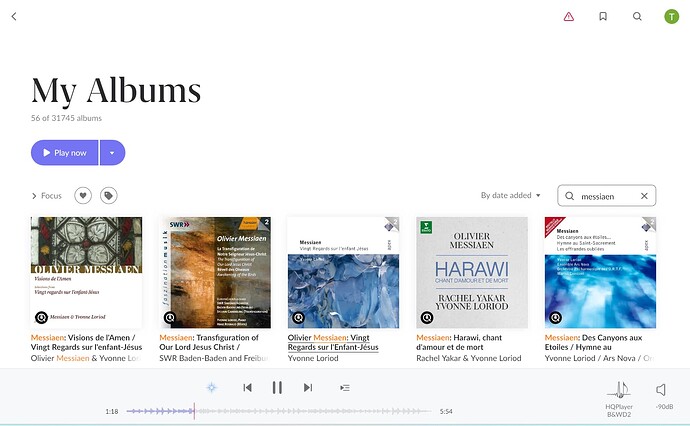Click Qobuz badge on Vingt Regards cover
The height and width of the screenshot is (426, 690).
coord(298,317)
